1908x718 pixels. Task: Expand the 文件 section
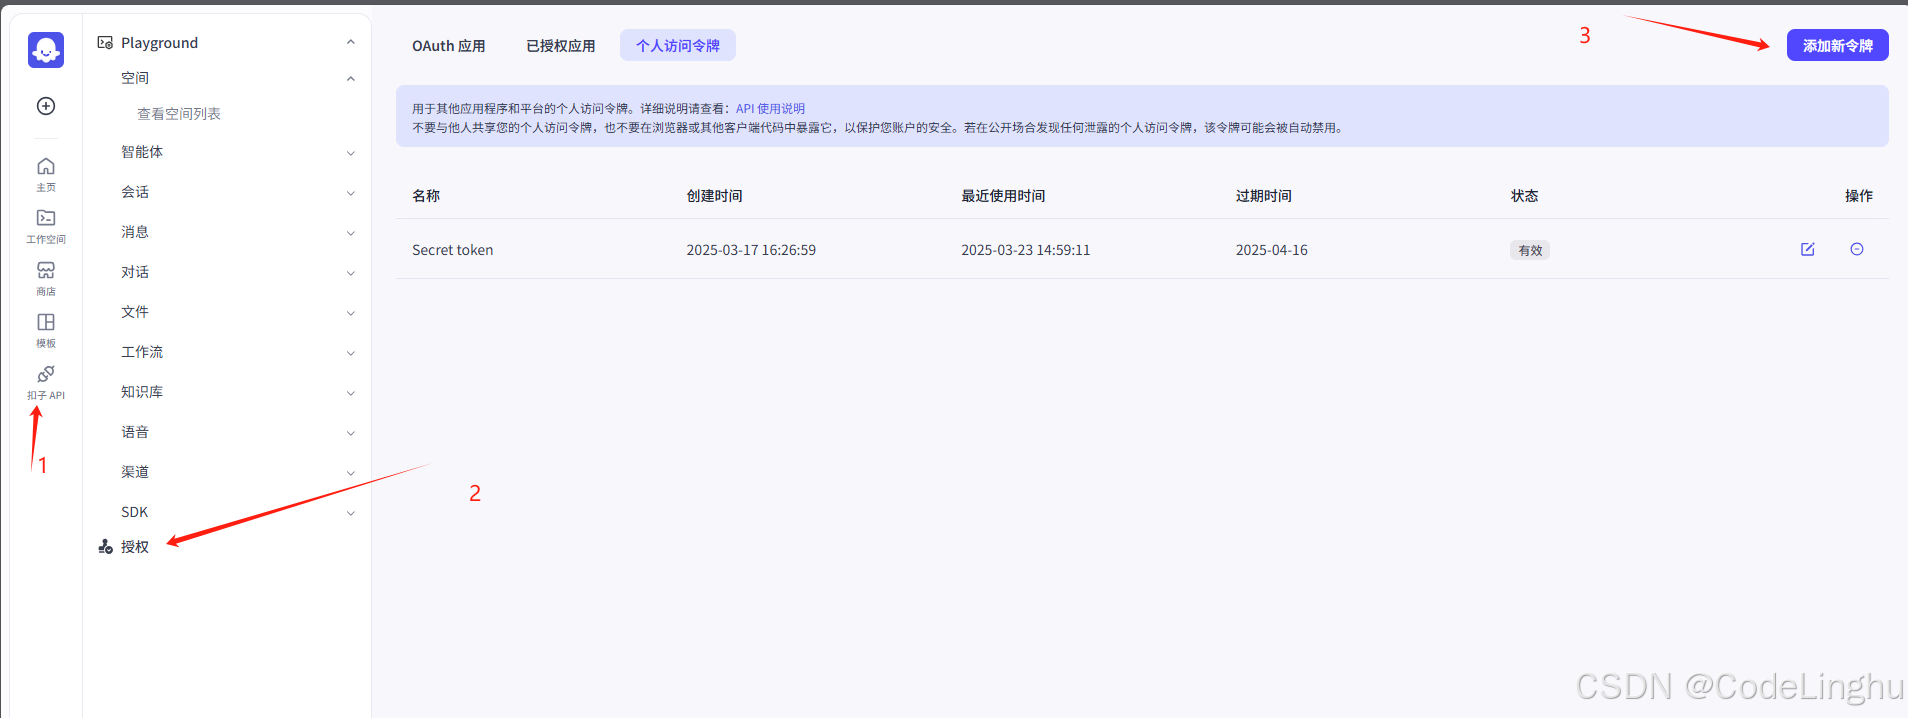351,313
